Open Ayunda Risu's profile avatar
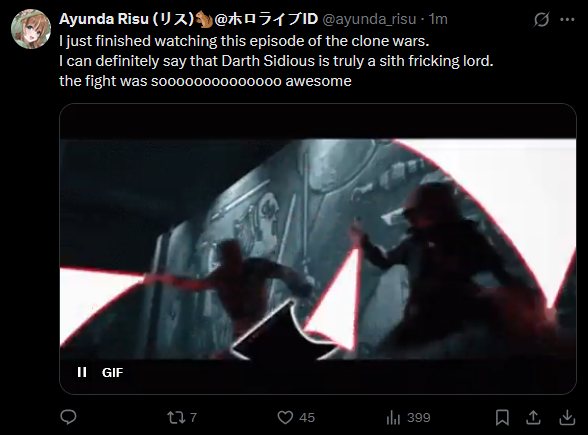The image size is (588, 435). coord(31,29)
